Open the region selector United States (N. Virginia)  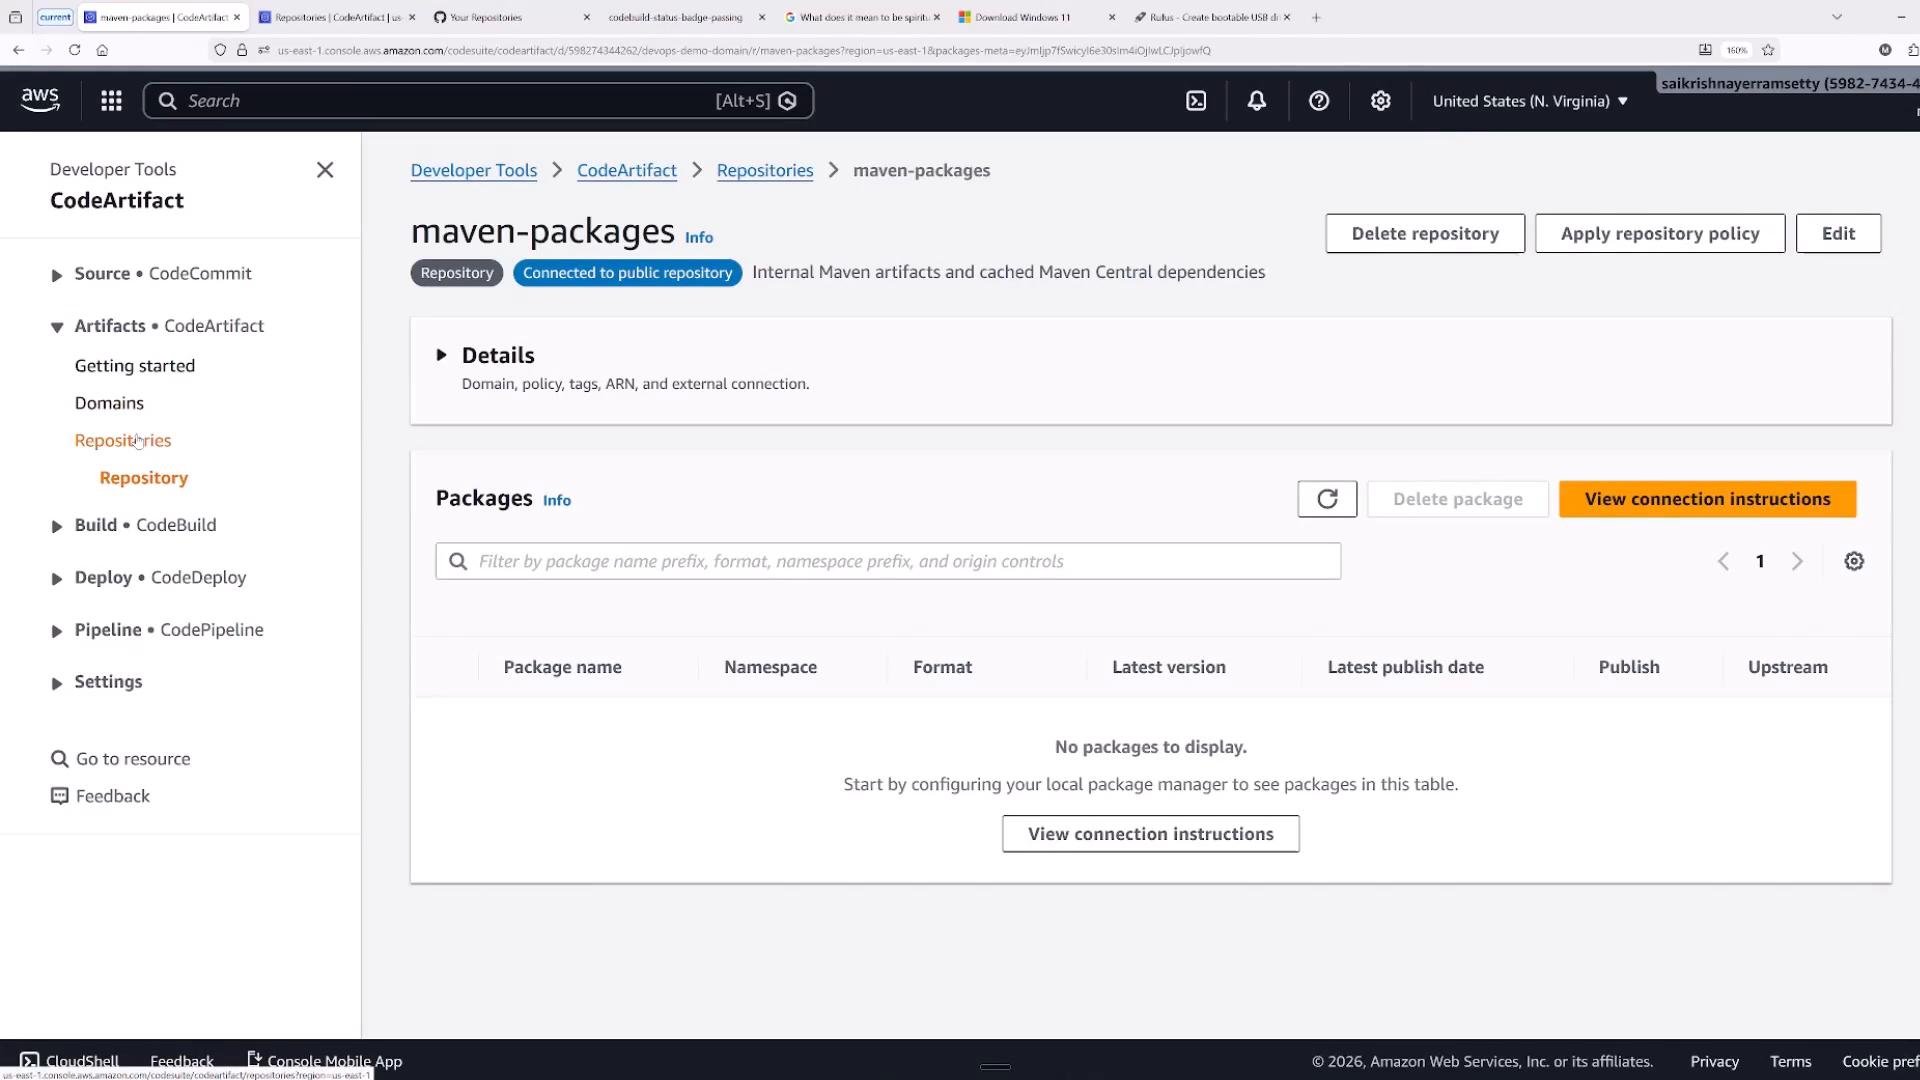tap(1530, 101)
